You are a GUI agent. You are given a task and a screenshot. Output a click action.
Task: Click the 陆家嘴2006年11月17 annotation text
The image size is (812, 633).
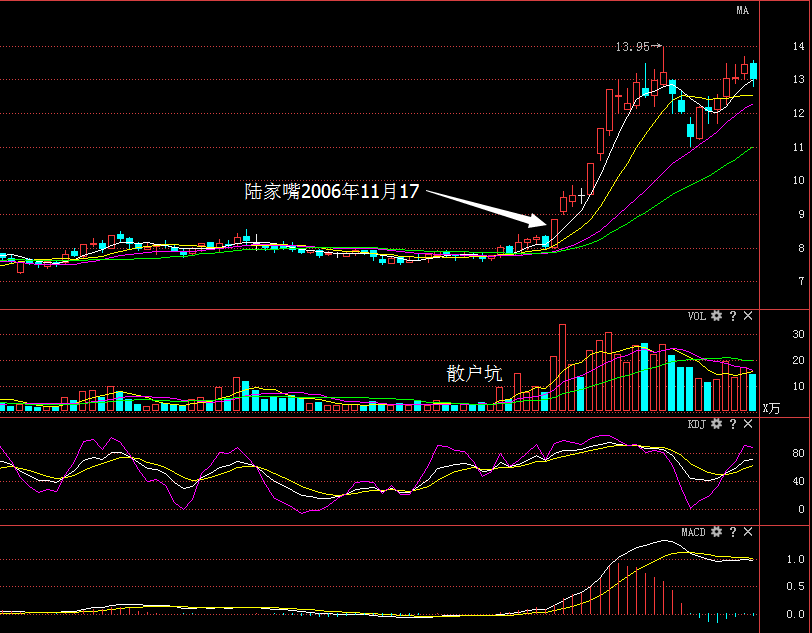tap(331, 192)
